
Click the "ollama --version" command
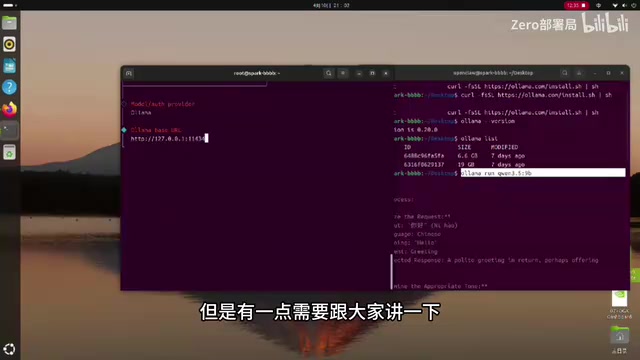tap(487, 121)
